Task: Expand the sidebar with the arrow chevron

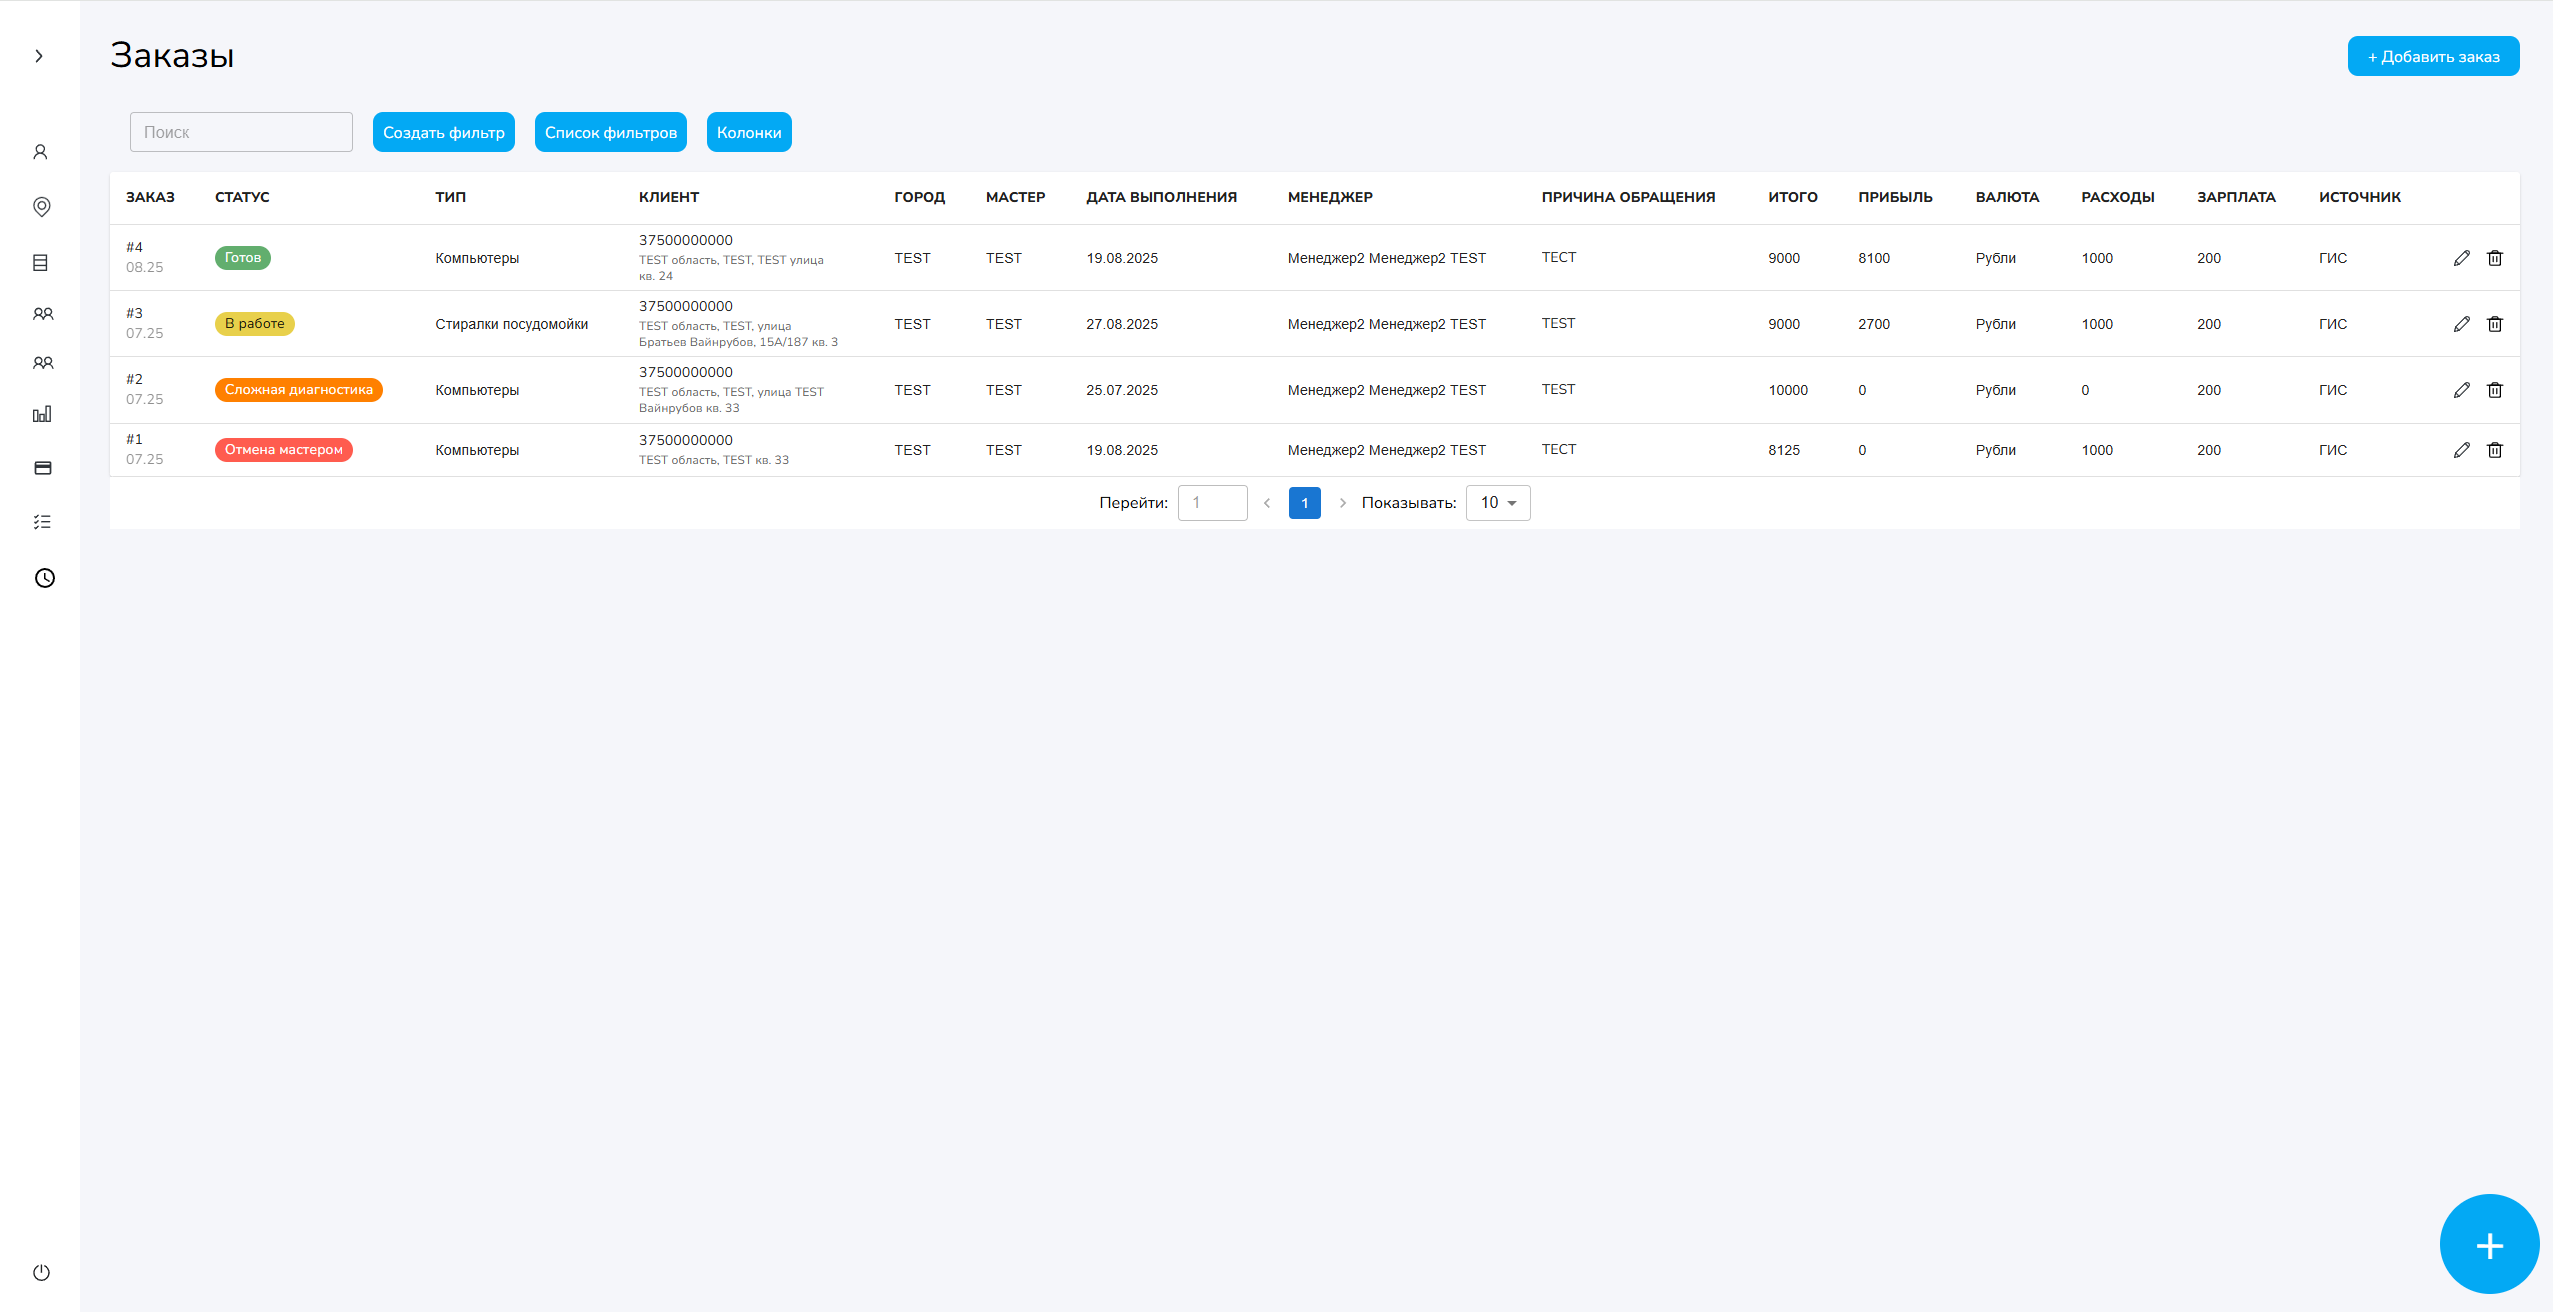Action: (38, 55)
